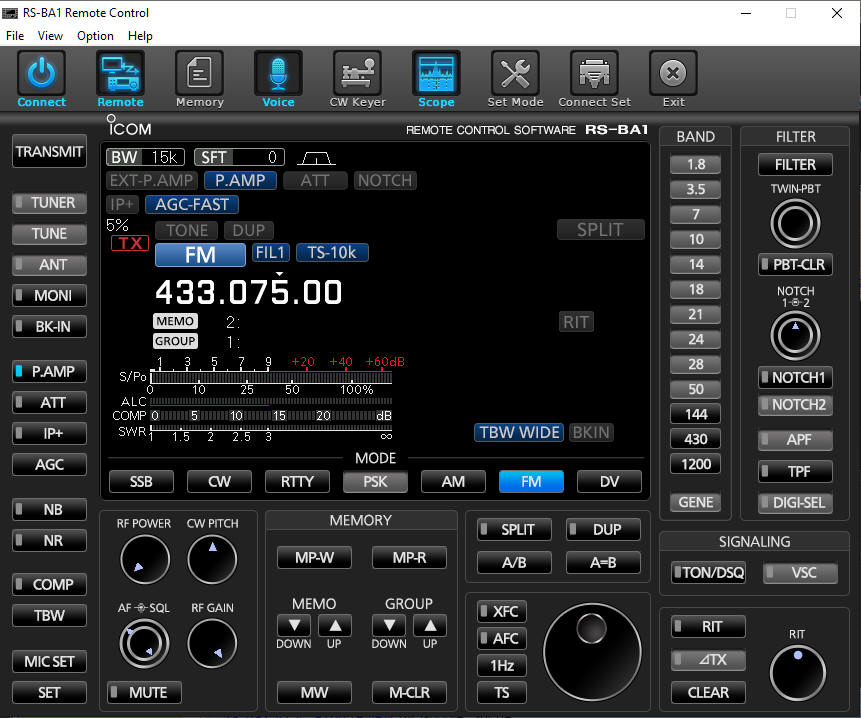Click the GROUP DOWN arrow
861x718 pixels.
(x=389, y=626)
